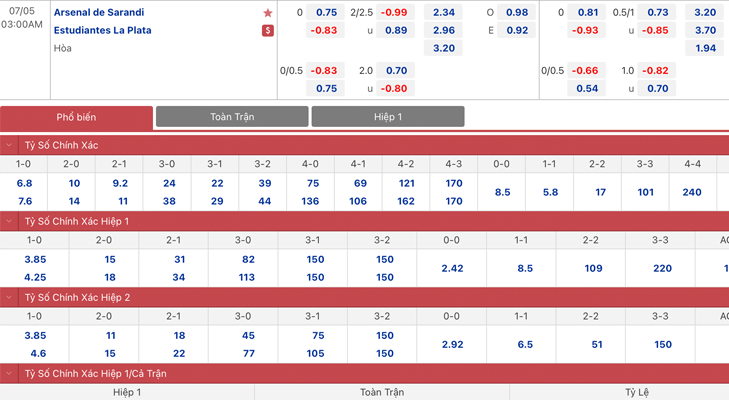729x400 pixels.
Task: Pick under 2/2.5 odds 0.89
Action: point(395,30)
